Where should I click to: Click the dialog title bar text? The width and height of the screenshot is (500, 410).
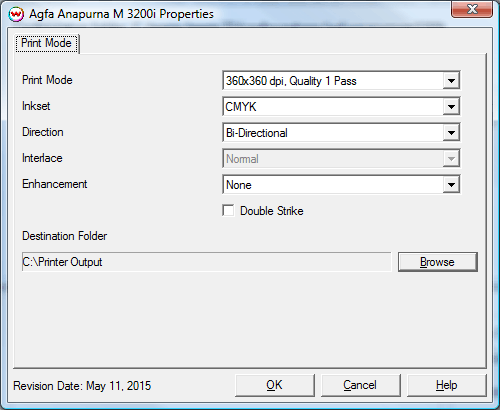121,14
